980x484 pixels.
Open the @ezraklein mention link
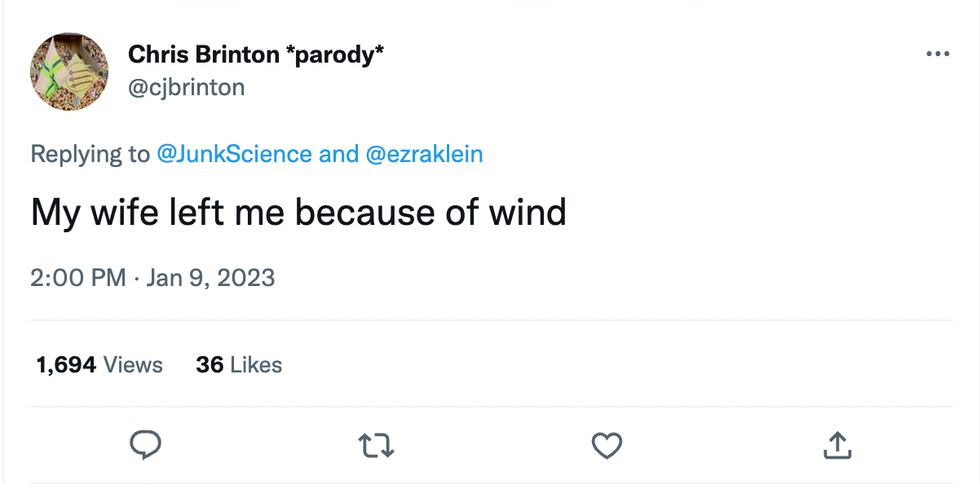[x=426, y=154]
